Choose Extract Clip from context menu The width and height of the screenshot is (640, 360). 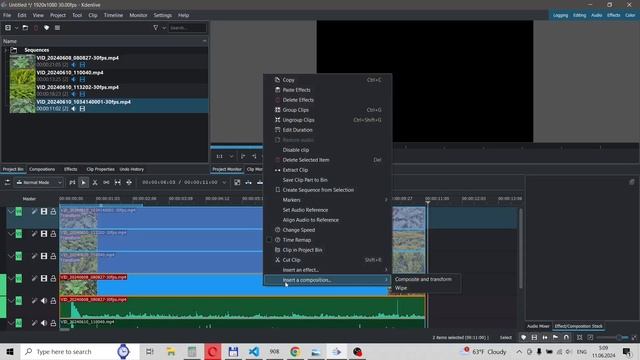coord(327,170)
